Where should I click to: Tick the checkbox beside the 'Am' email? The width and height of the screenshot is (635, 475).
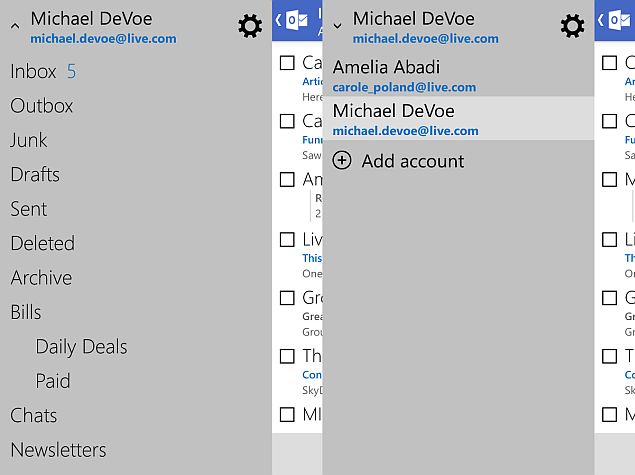click(287, 180)
